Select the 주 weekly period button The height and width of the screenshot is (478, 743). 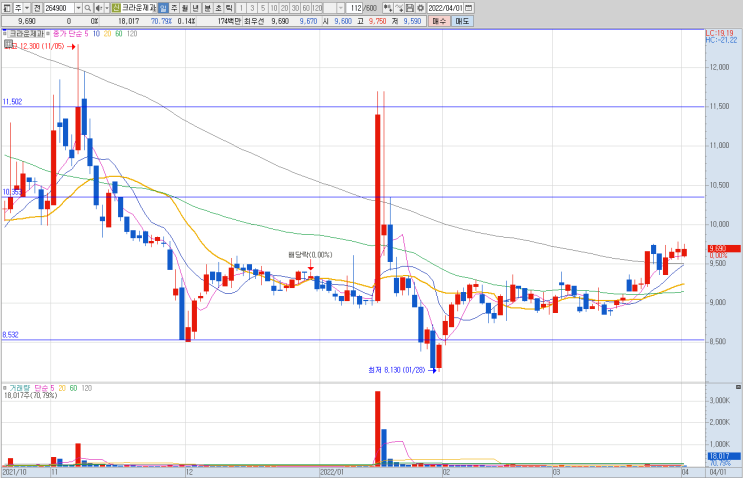(x=174, y=8)
